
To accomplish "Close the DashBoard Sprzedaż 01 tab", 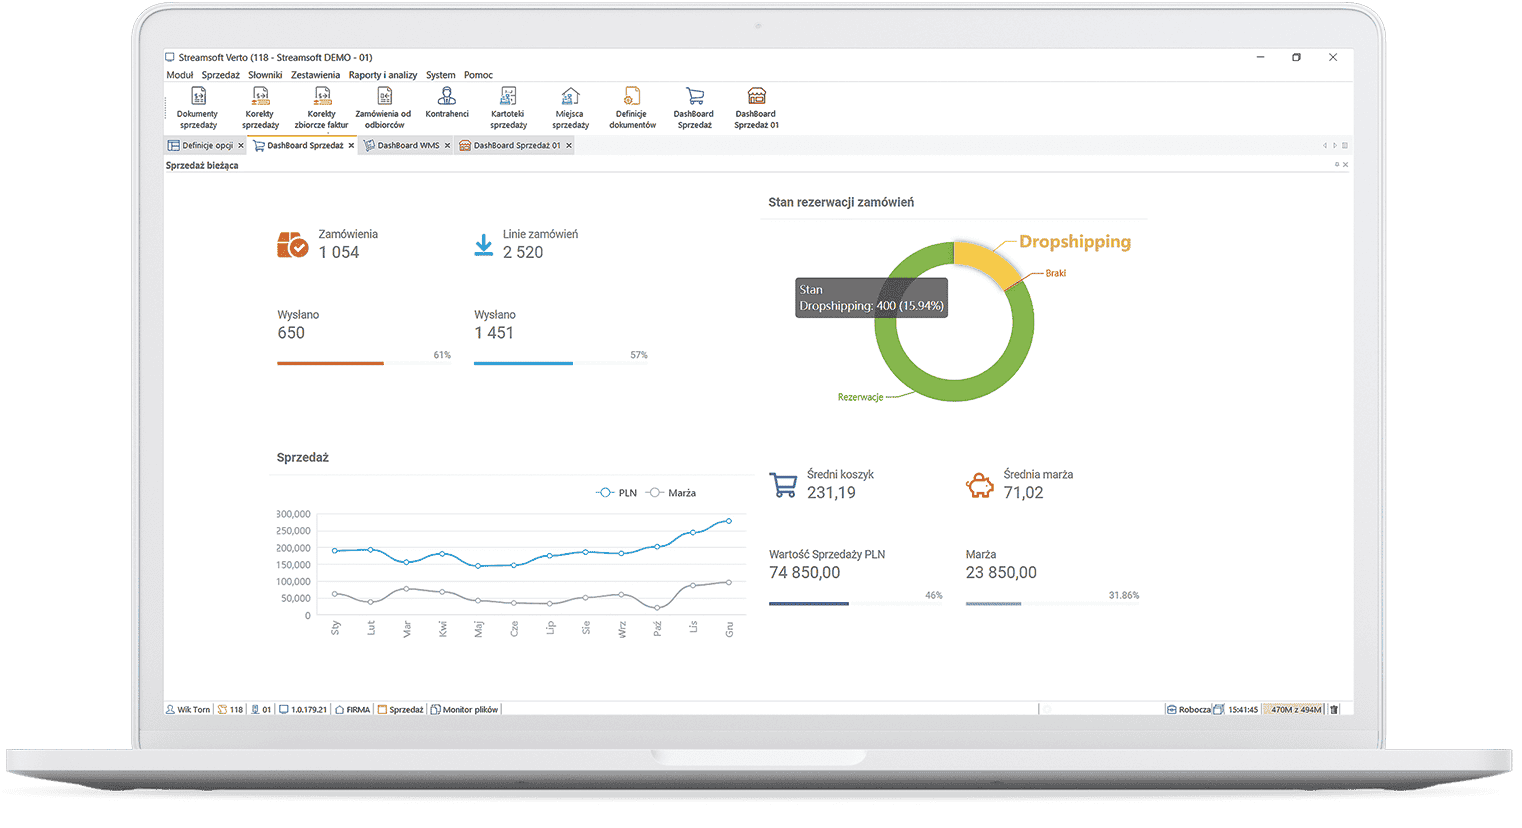I will coord(569,146).
